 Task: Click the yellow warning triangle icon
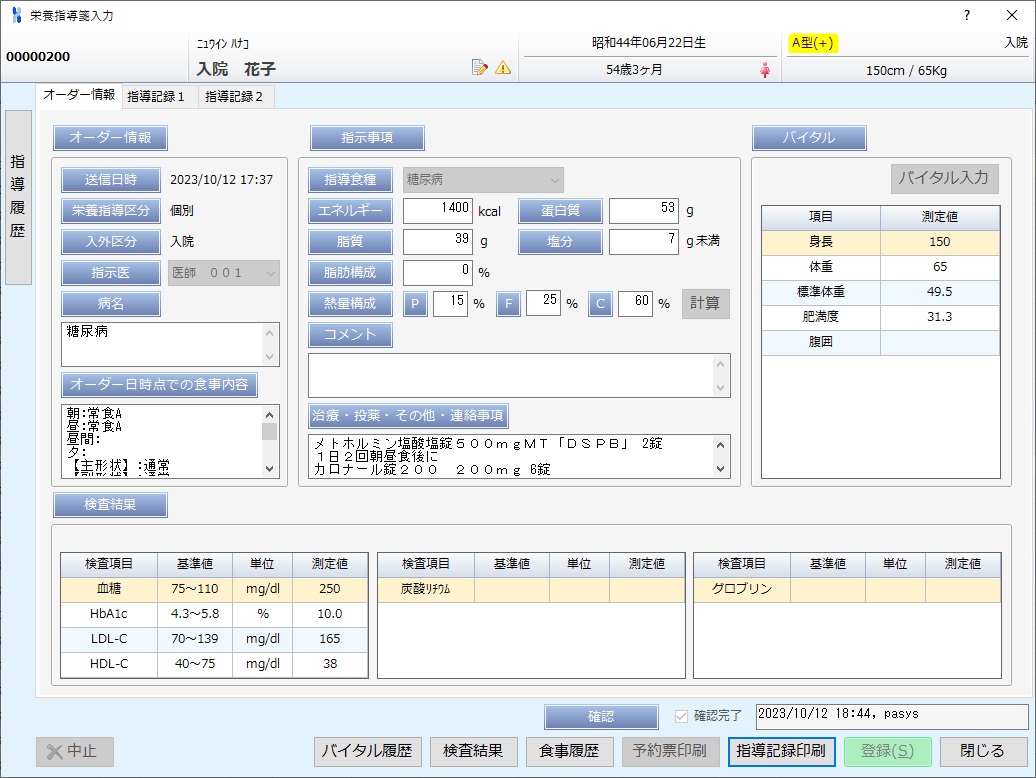(x=503, y=68)
